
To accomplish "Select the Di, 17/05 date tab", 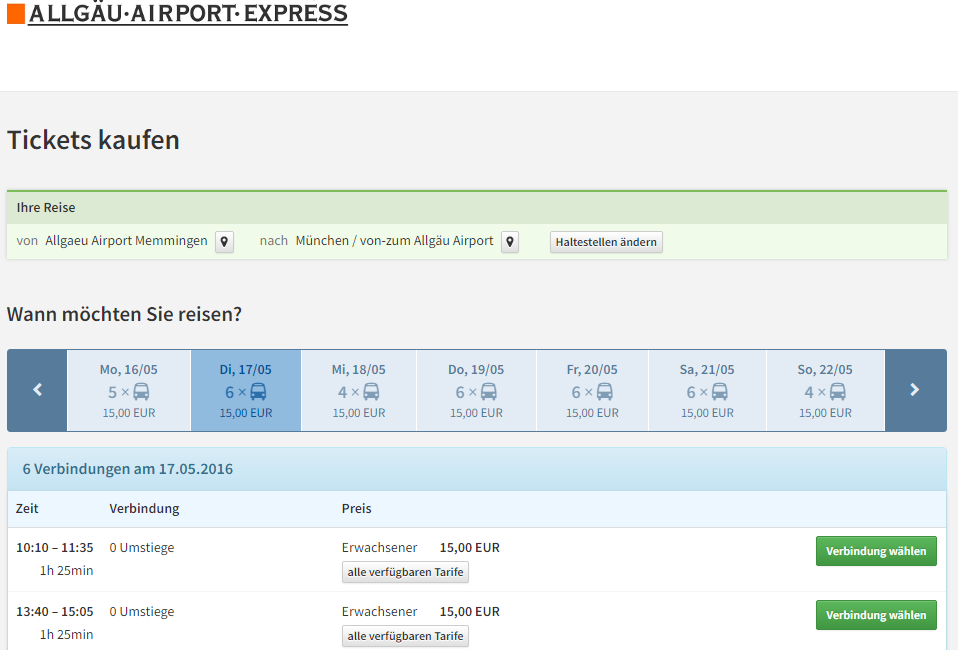I will 246,390.
